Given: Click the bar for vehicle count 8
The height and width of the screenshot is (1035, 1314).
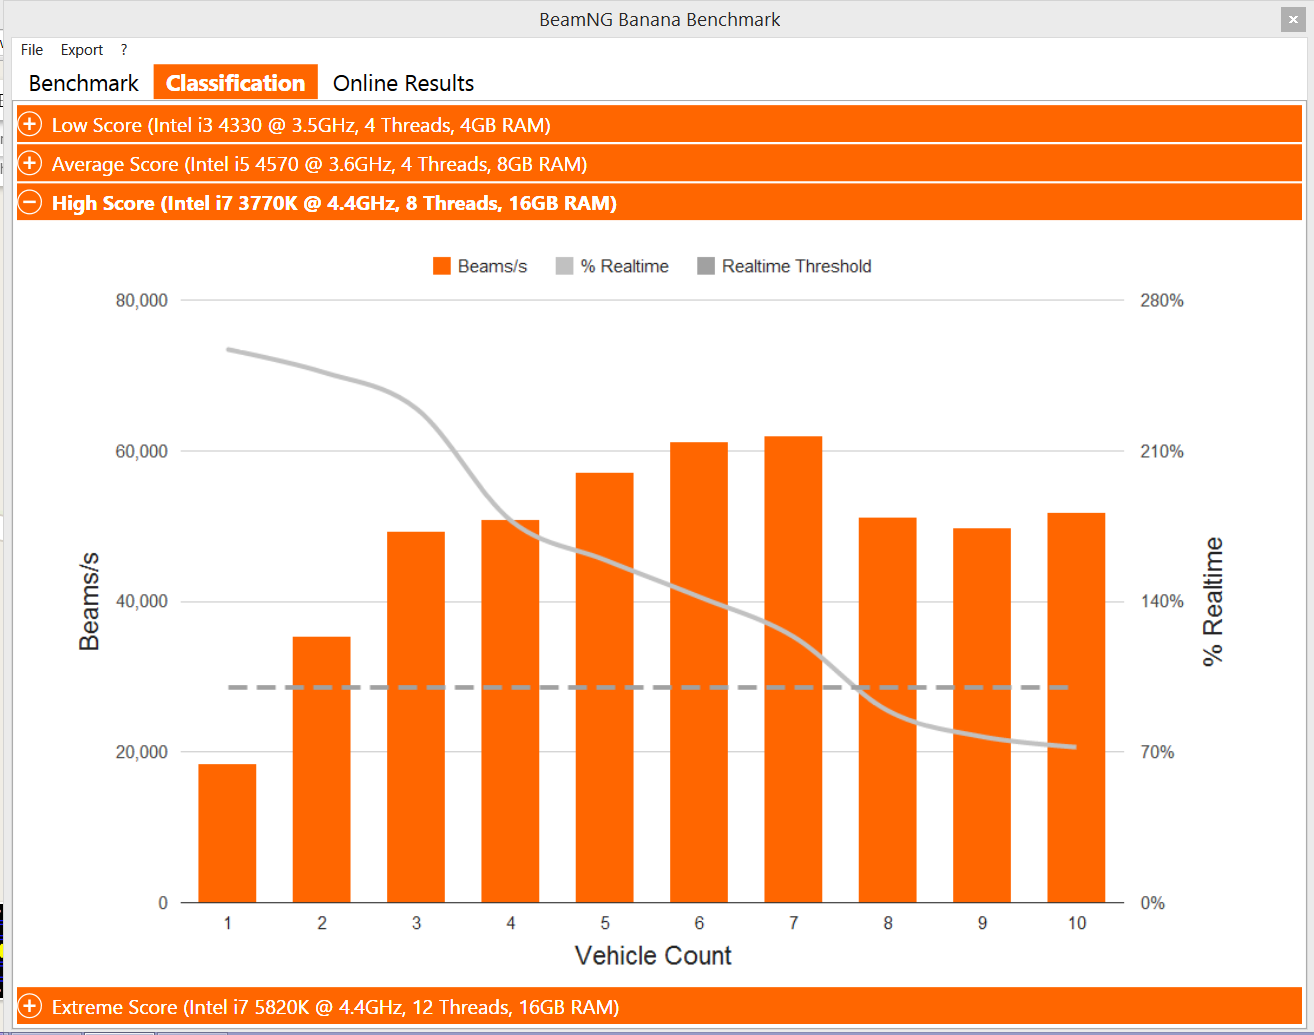Looking at the screenshot, I should 888,711.
